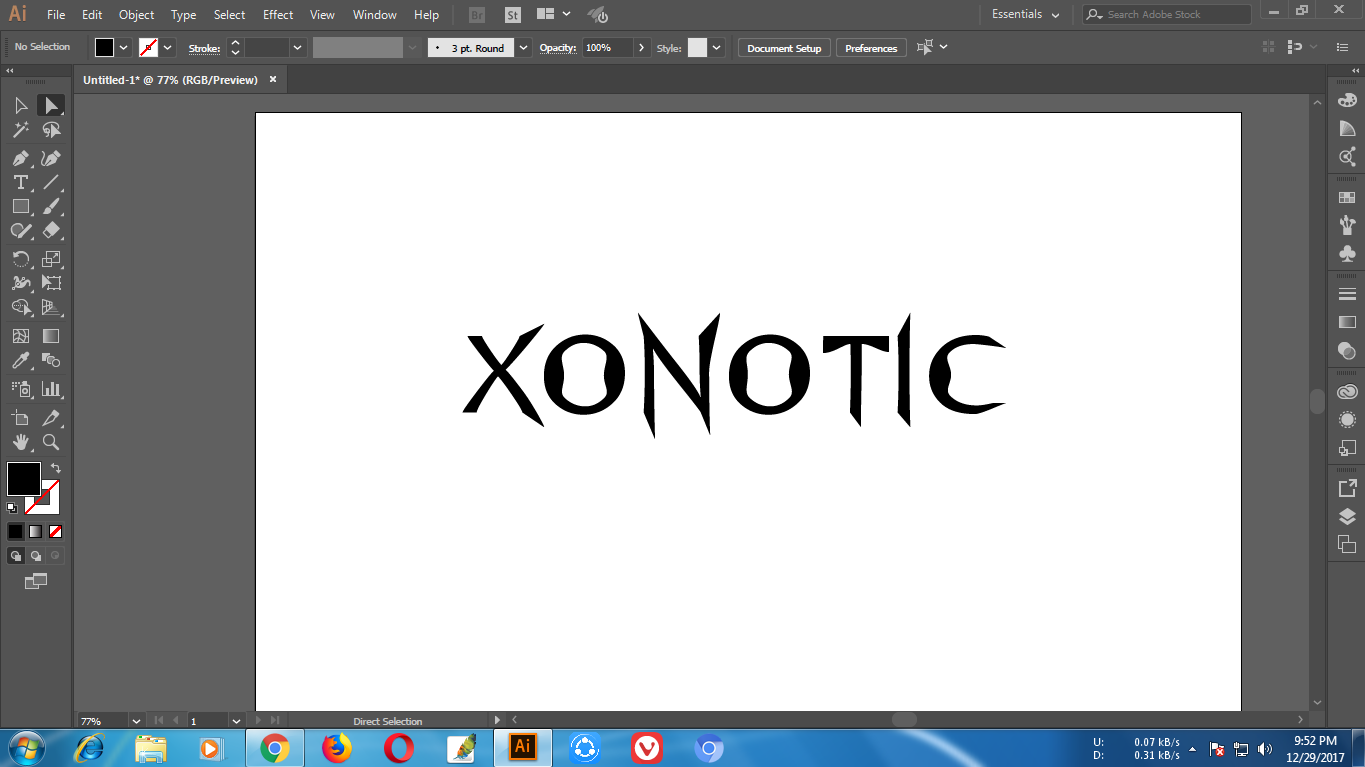The width and height of the screenshot is (1365, 767).
Task: Expand the zoom level dropdown at 77%
Action: pos(136,721)
